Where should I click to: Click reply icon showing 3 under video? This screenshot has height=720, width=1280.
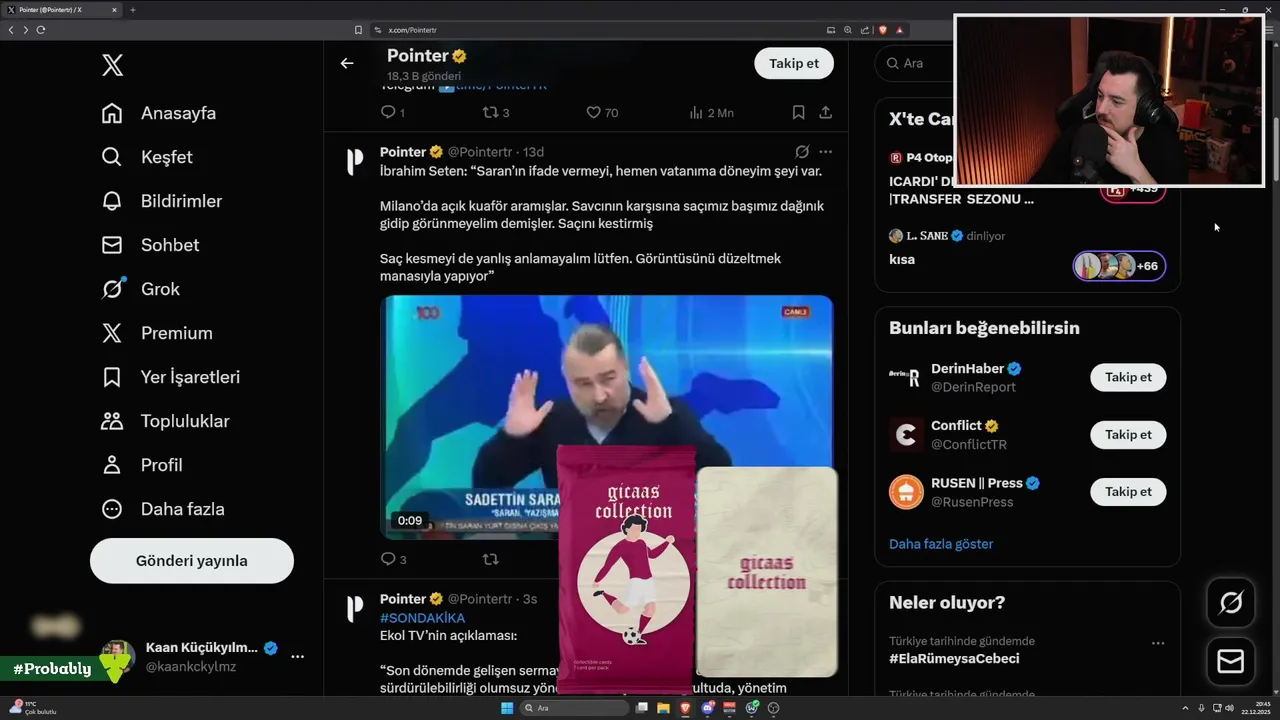point(393,559)
